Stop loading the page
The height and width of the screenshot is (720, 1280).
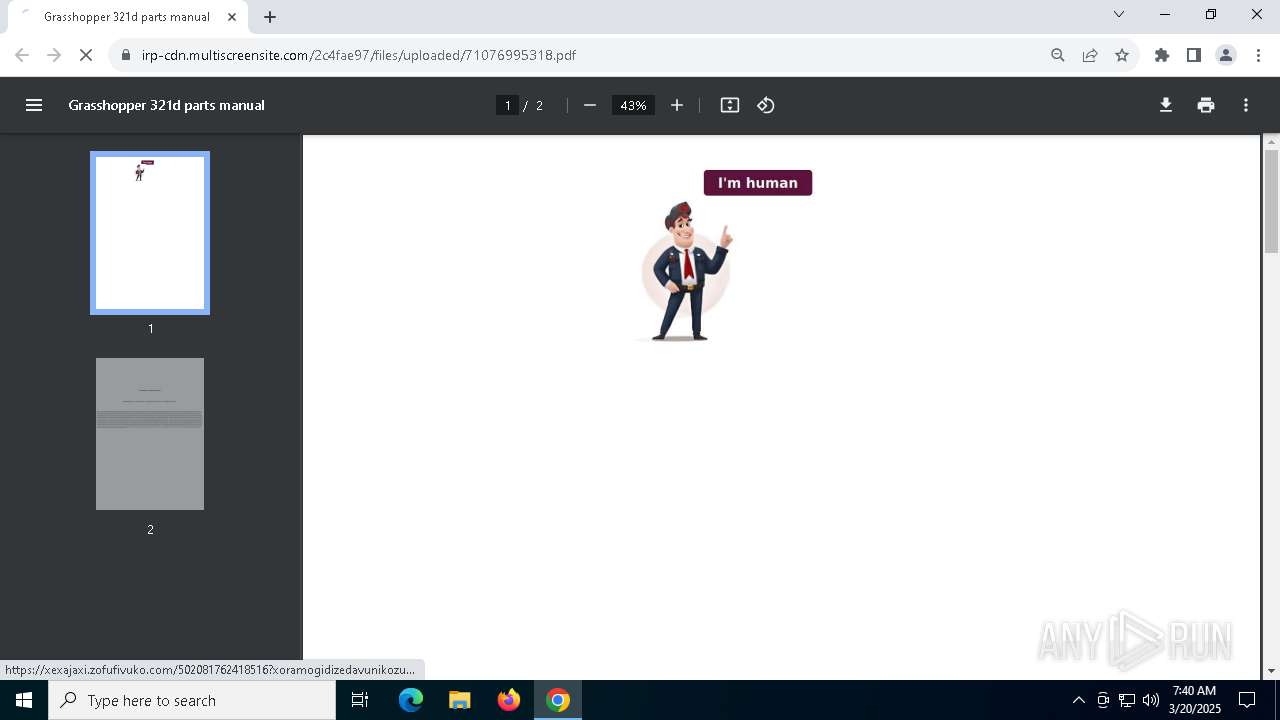click(x=86, y=55)
